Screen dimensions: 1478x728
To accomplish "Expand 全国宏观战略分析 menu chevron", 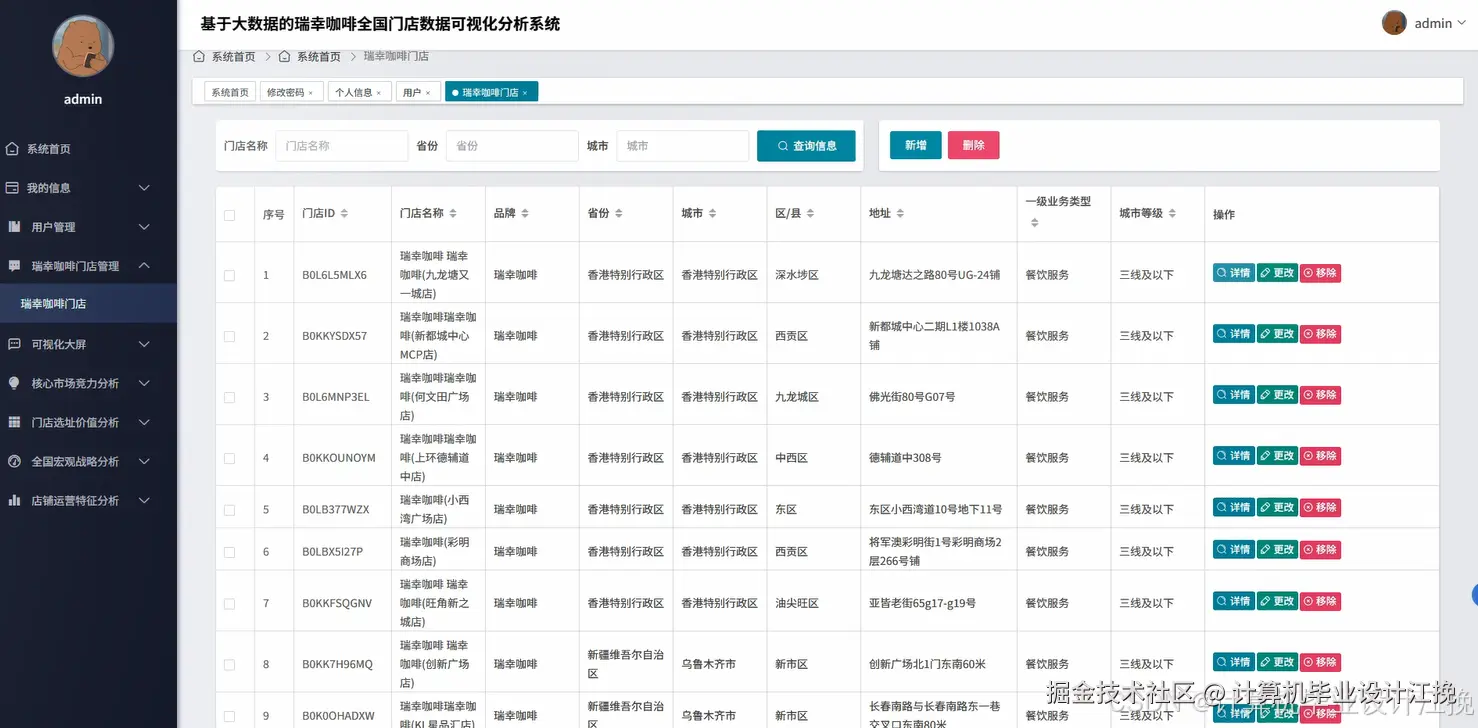I will pos(144,461).
